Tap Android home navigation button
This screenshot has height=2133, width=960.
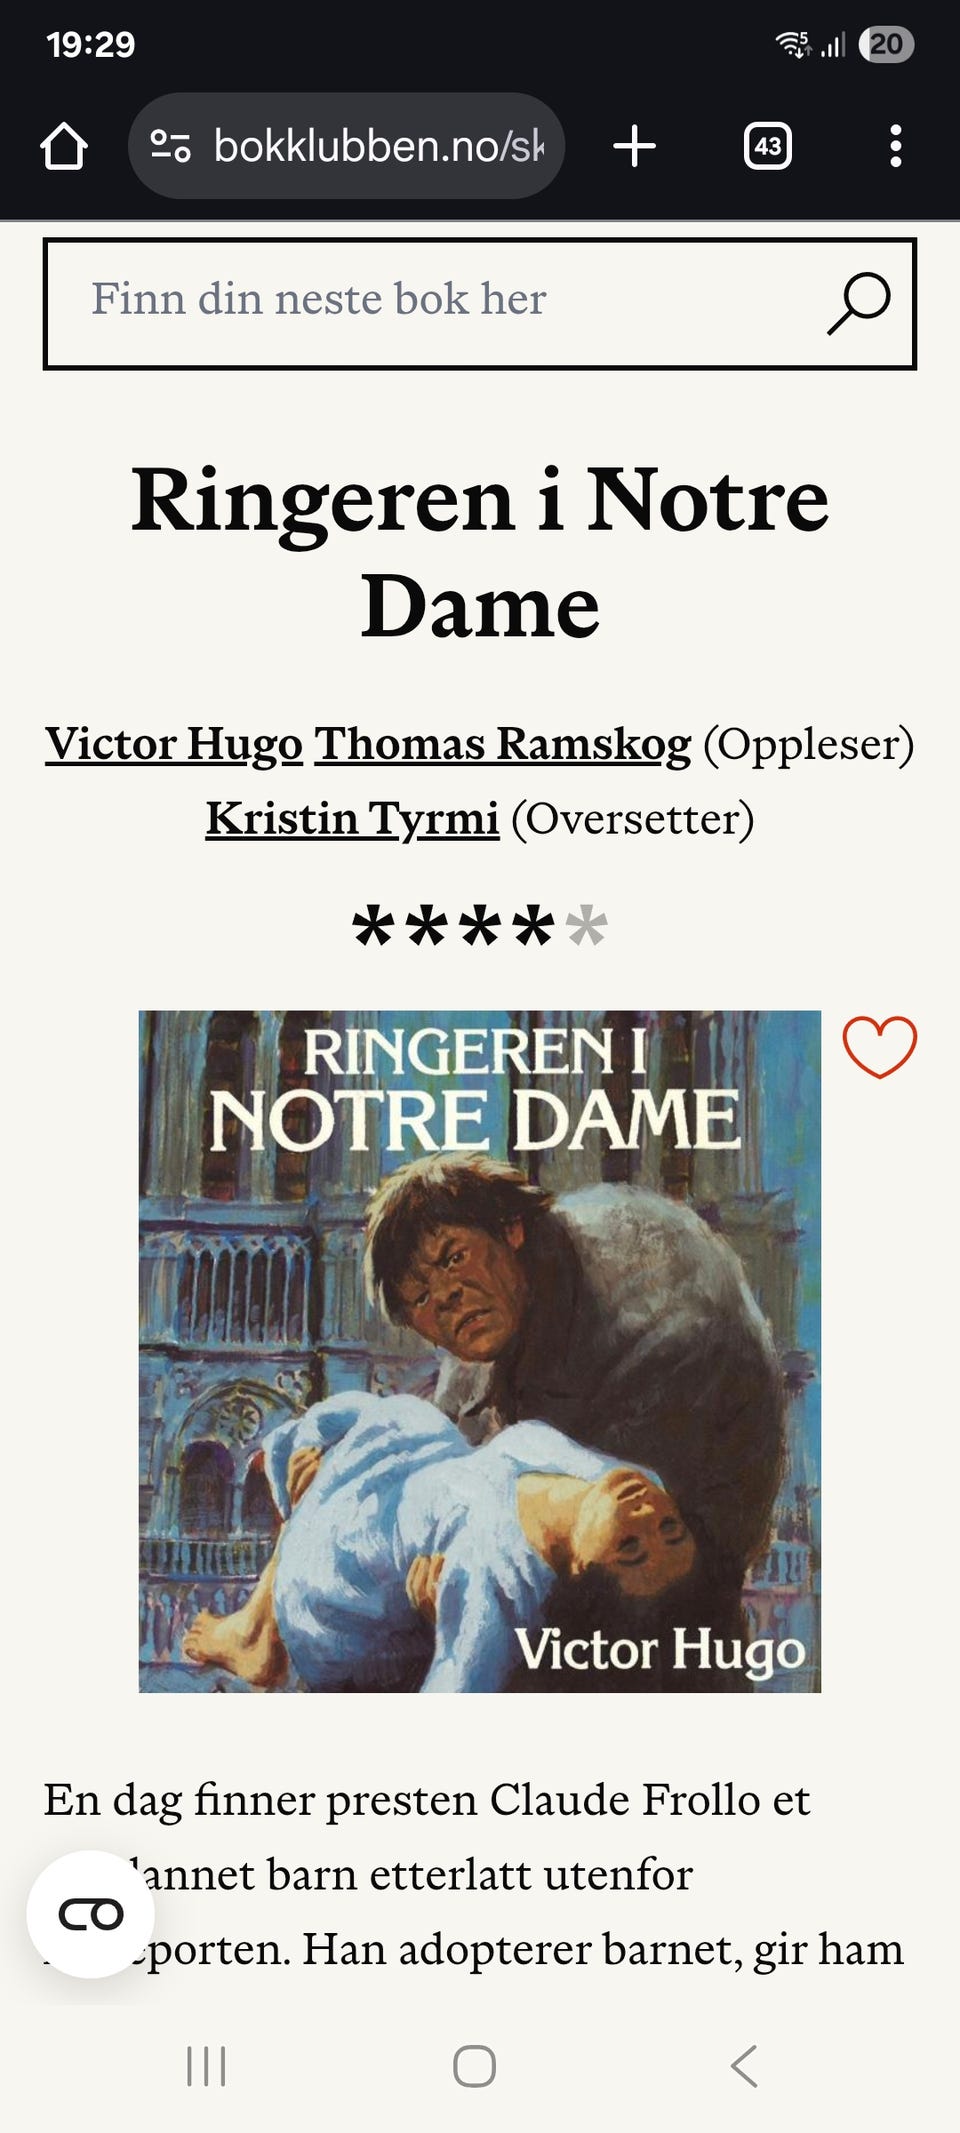pyautogui.click(x=475, y=2066)
